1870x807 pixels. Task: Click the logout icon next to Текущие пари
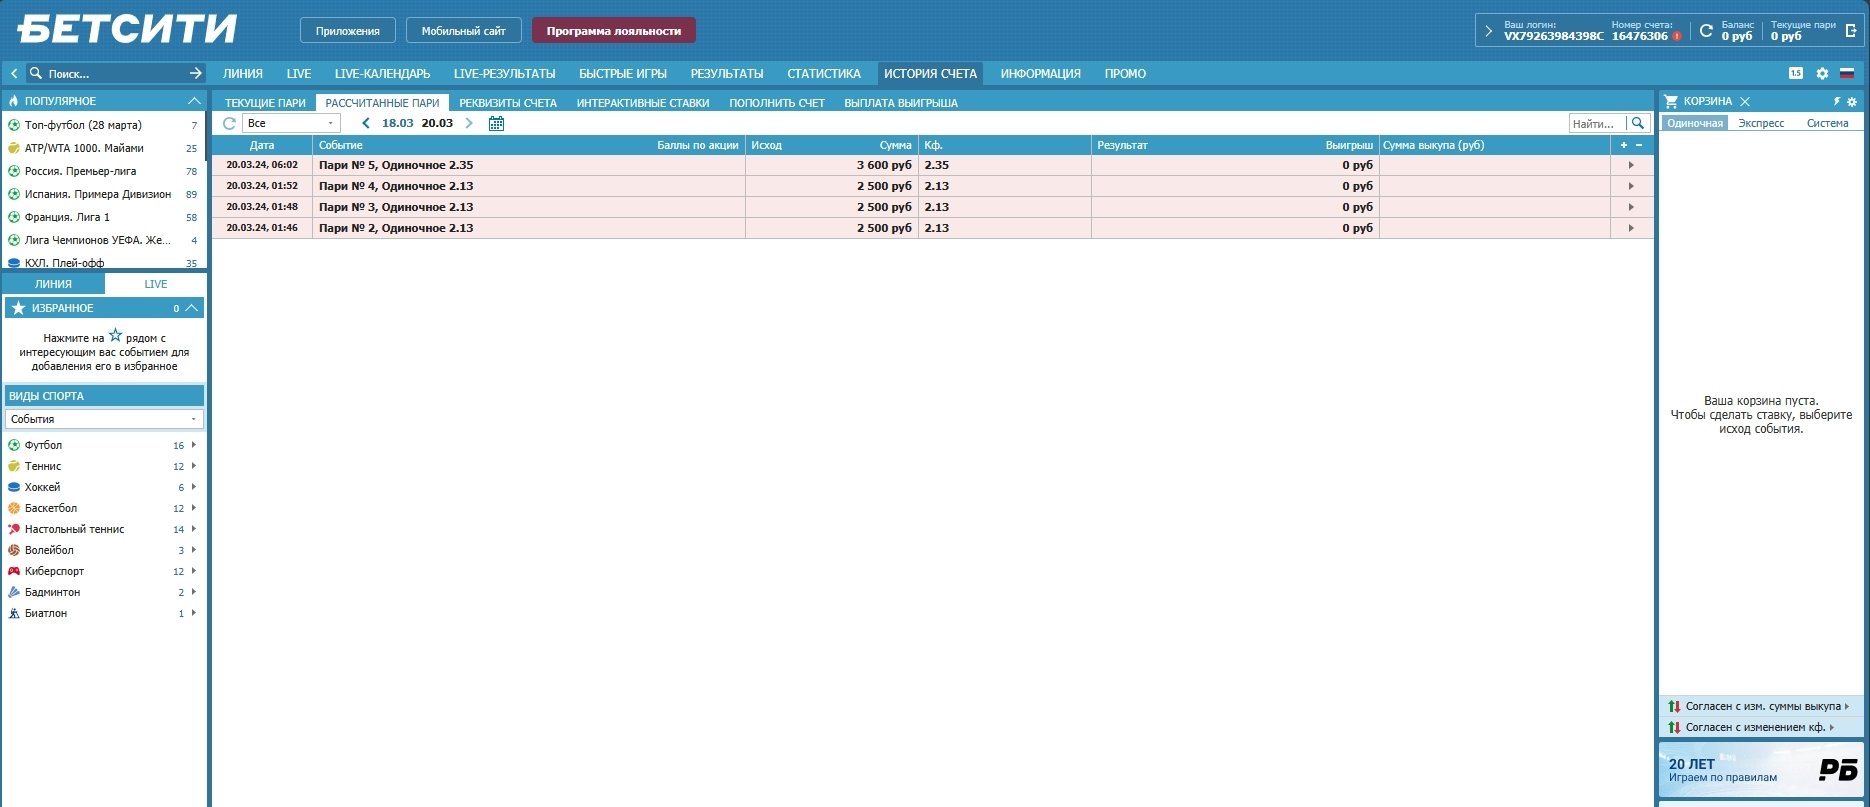tap(1851, 30)
